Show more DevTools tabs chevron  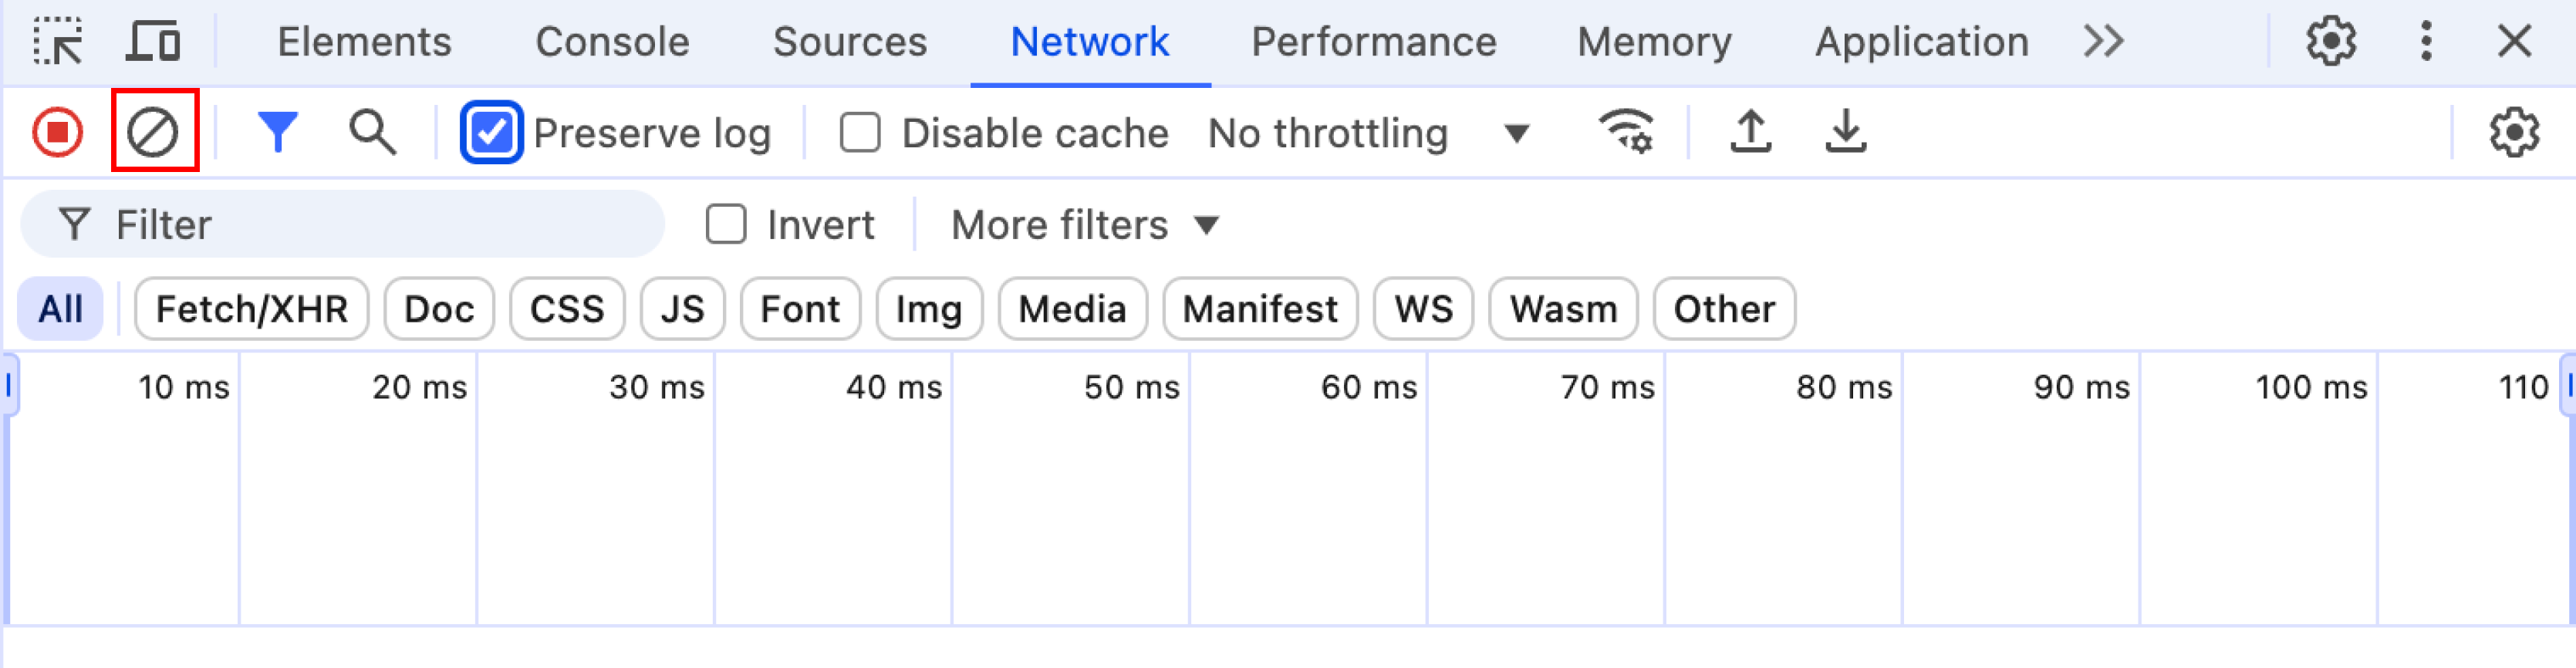pos(2103,41)
